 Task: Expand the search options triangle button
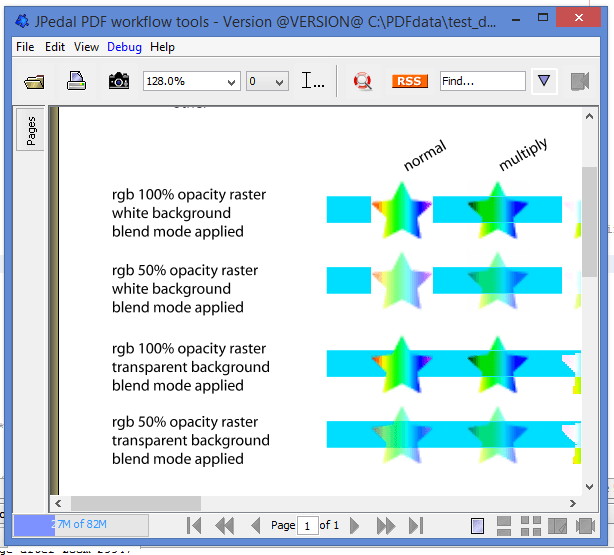(x=543, y=82)
